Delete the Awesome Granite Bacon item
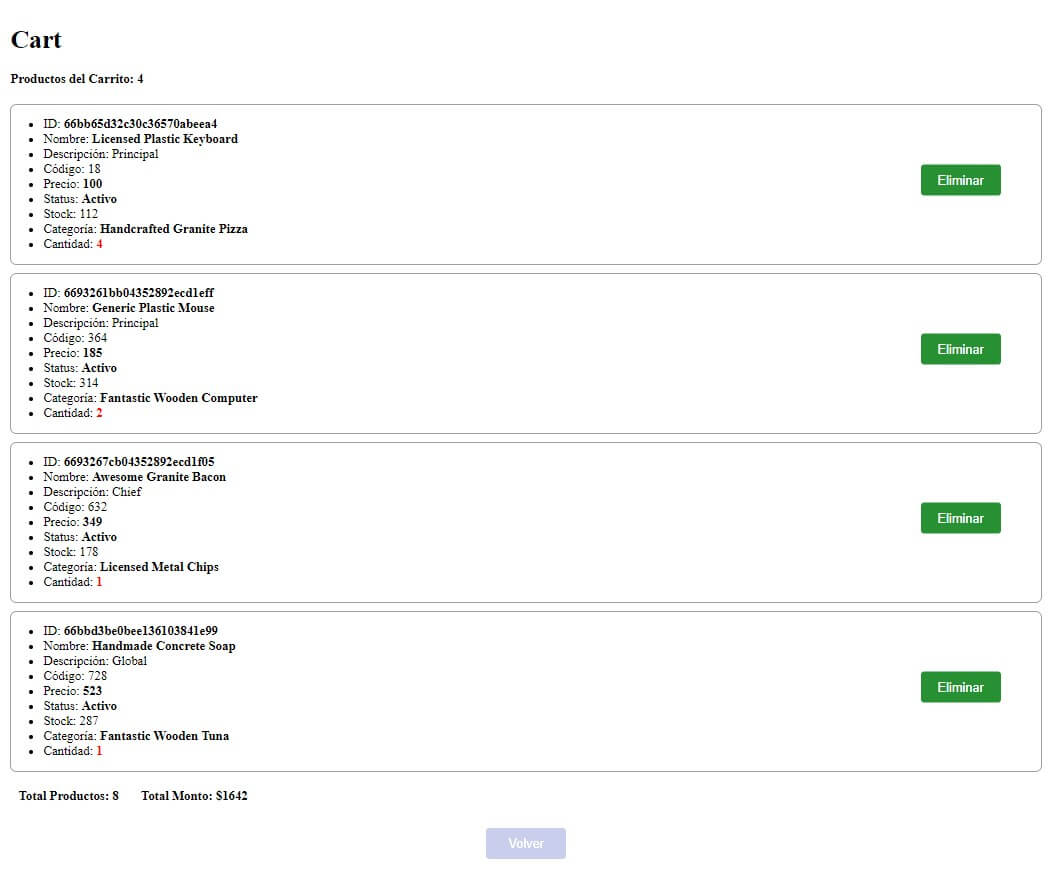1052x872 pixels. pyautogui.click(x=960, y=518)
